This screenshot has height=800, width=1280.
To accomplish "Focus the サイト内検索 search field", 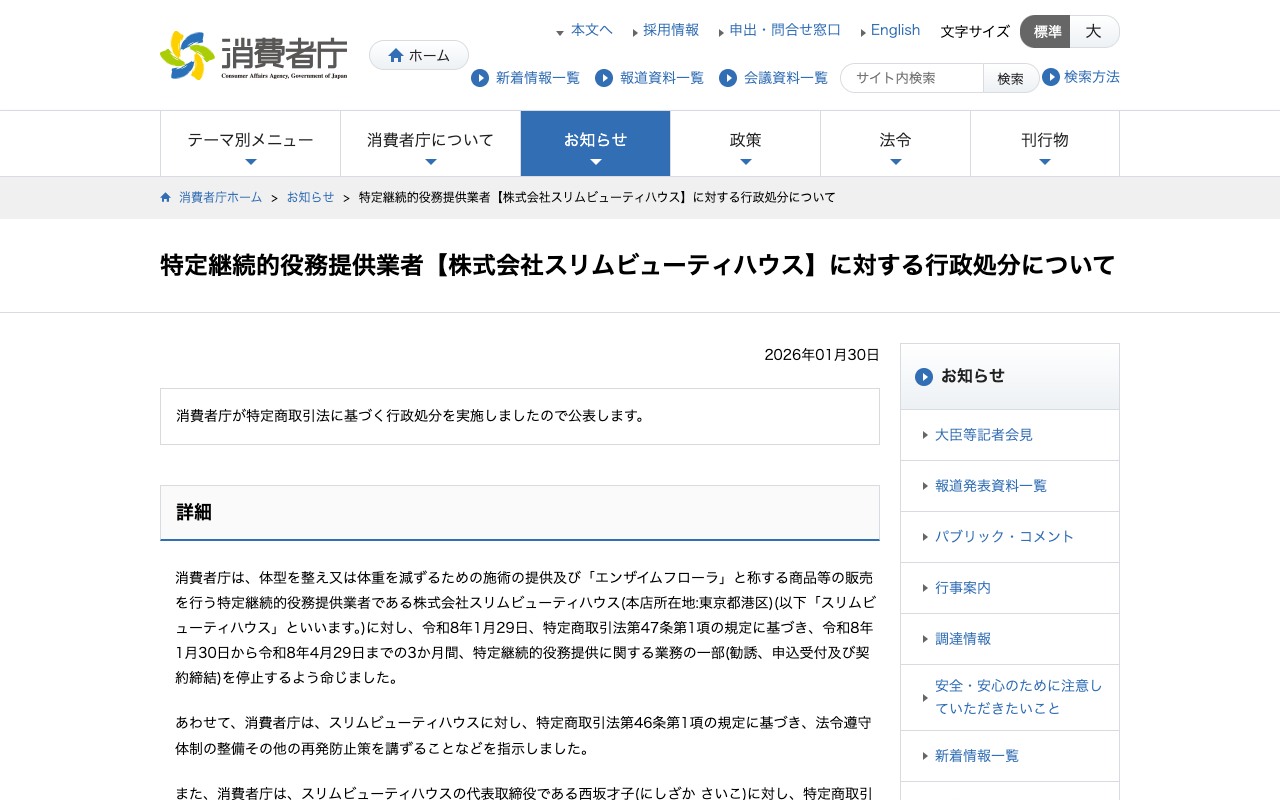I will (912, 78).
